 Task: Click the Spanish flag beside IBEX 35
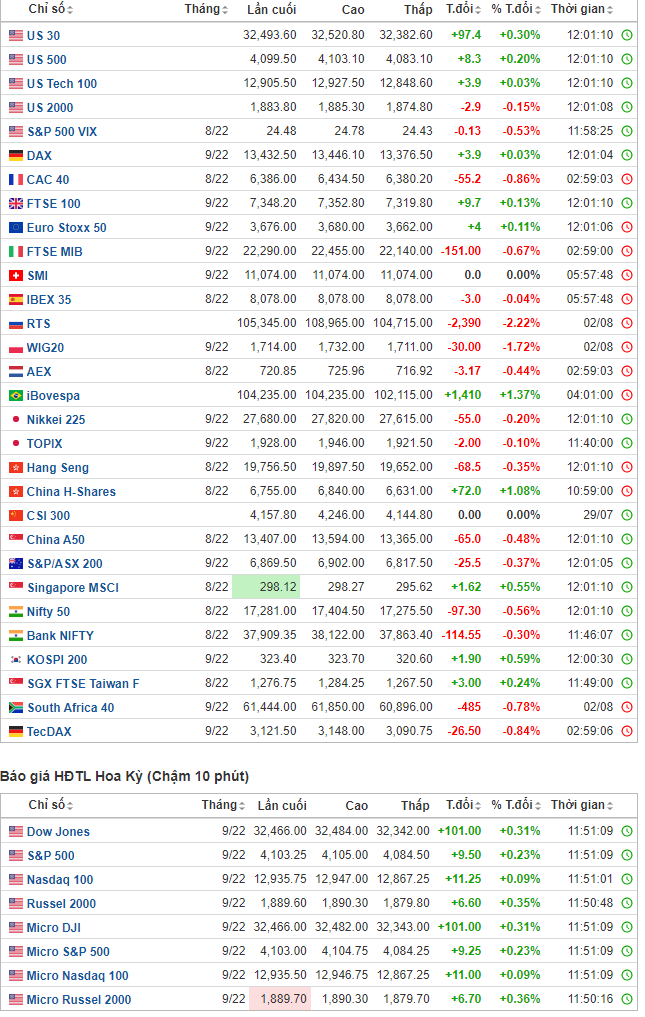pos(16,300)
